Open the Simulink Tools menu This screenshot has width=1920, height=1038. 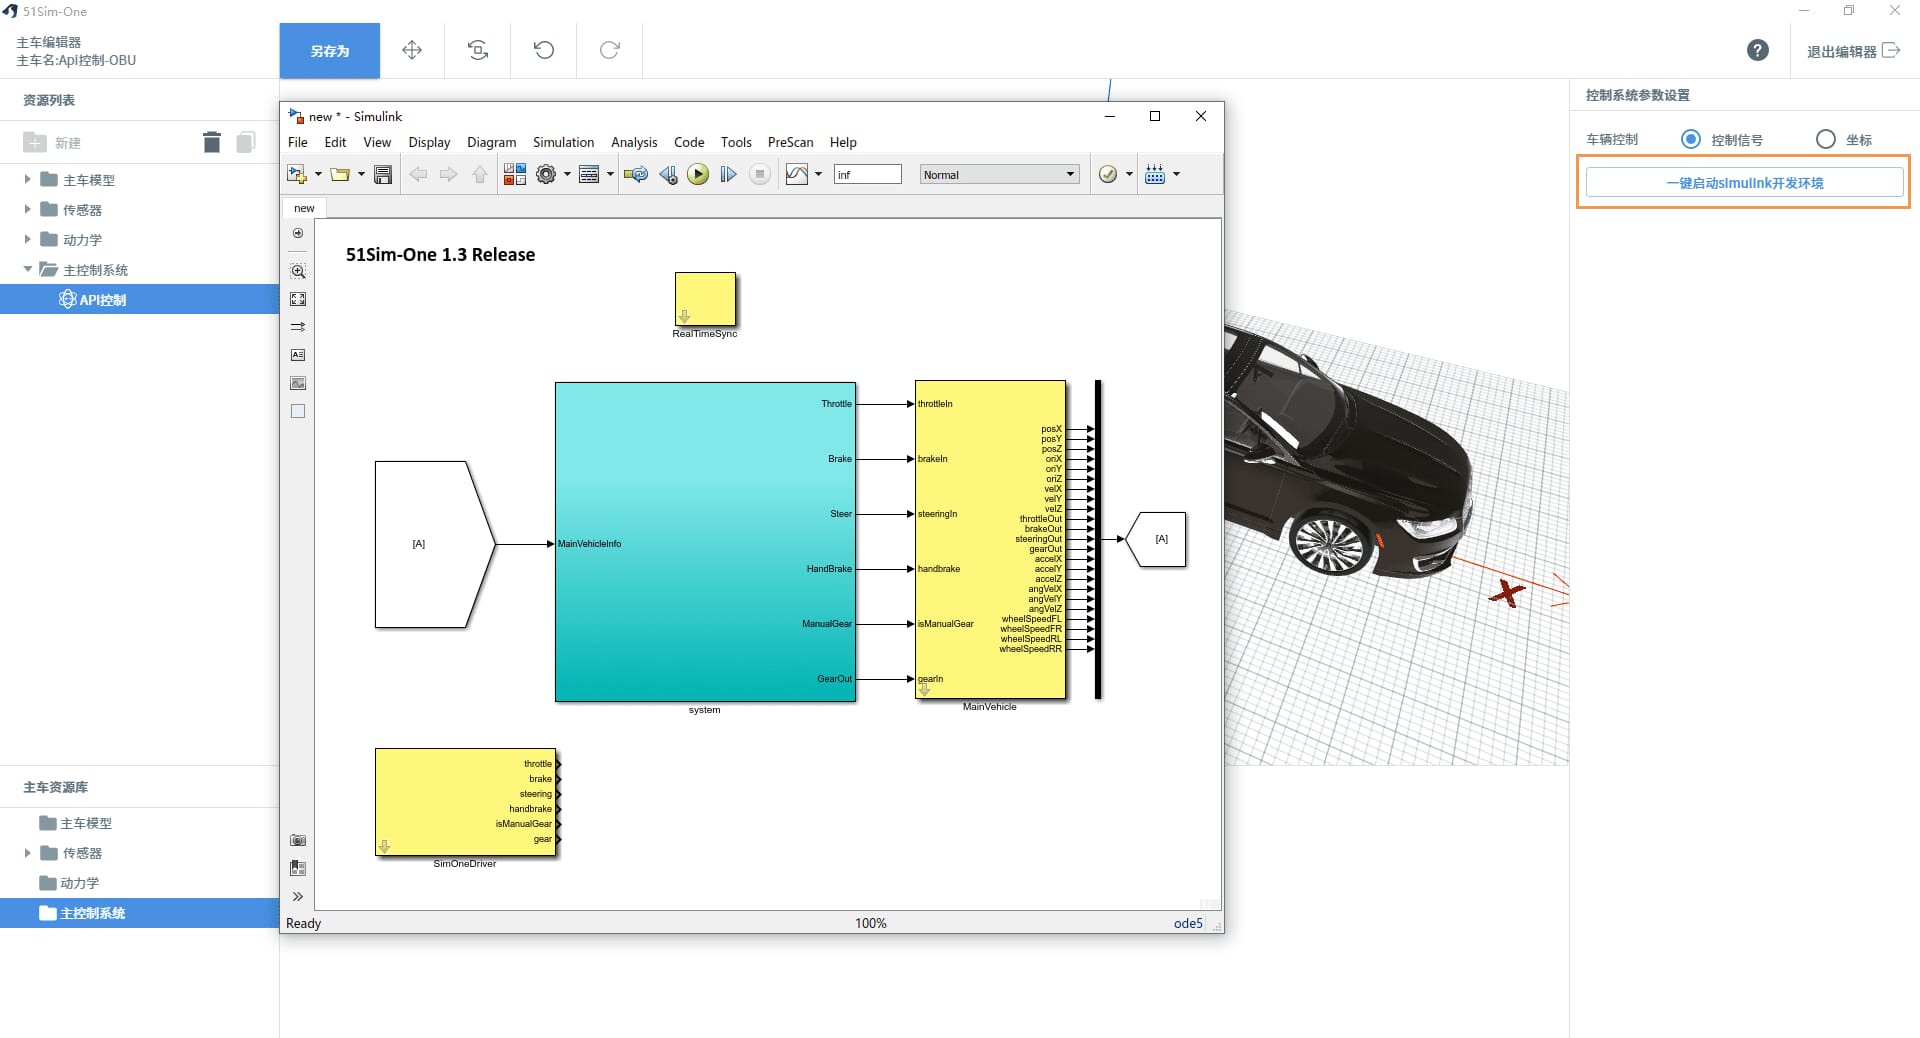tap(736, 142)
